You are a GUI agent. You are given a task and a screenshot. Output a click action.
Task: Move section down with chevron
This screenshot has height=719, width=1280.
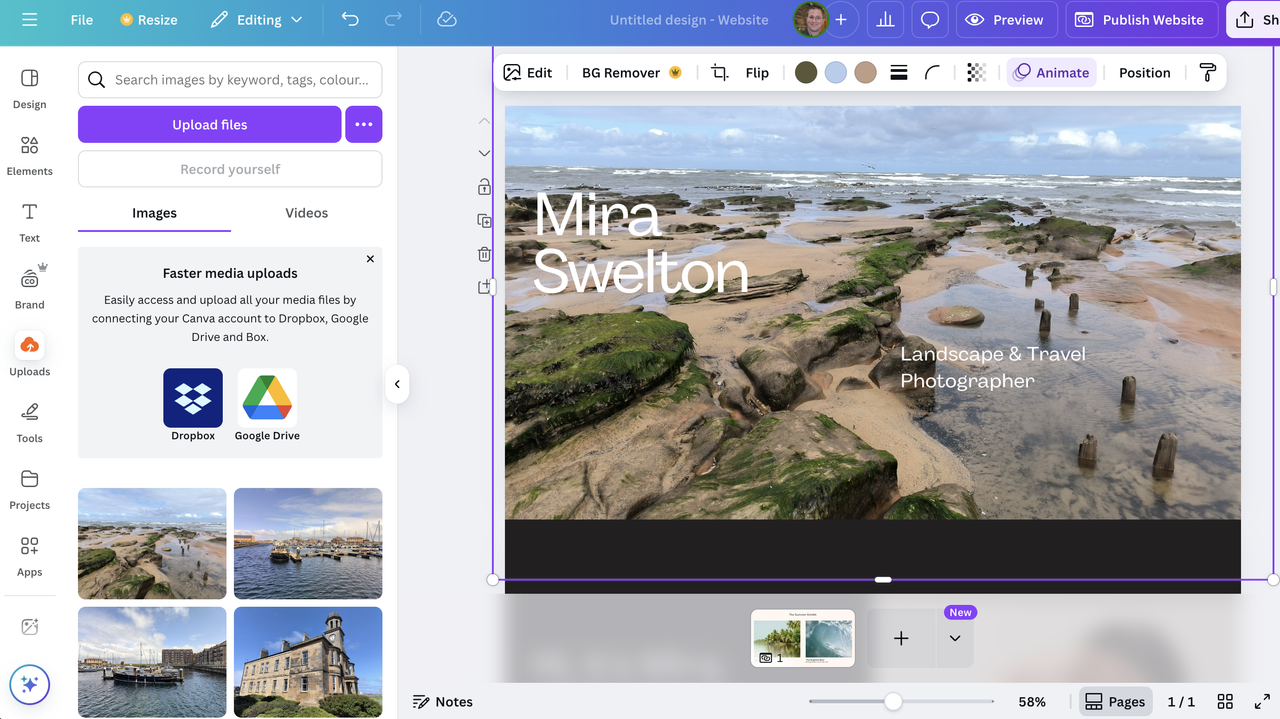(x=484, y=154)
